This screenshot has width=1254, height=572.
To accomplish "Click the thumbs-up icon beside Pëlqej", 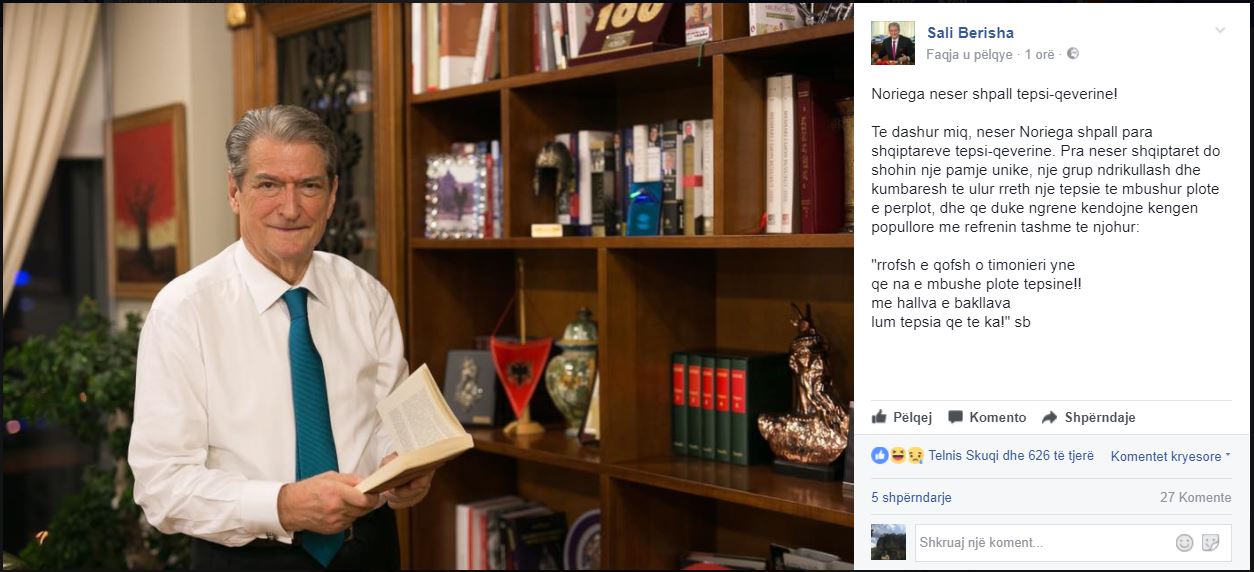I will tap(879, 417).
